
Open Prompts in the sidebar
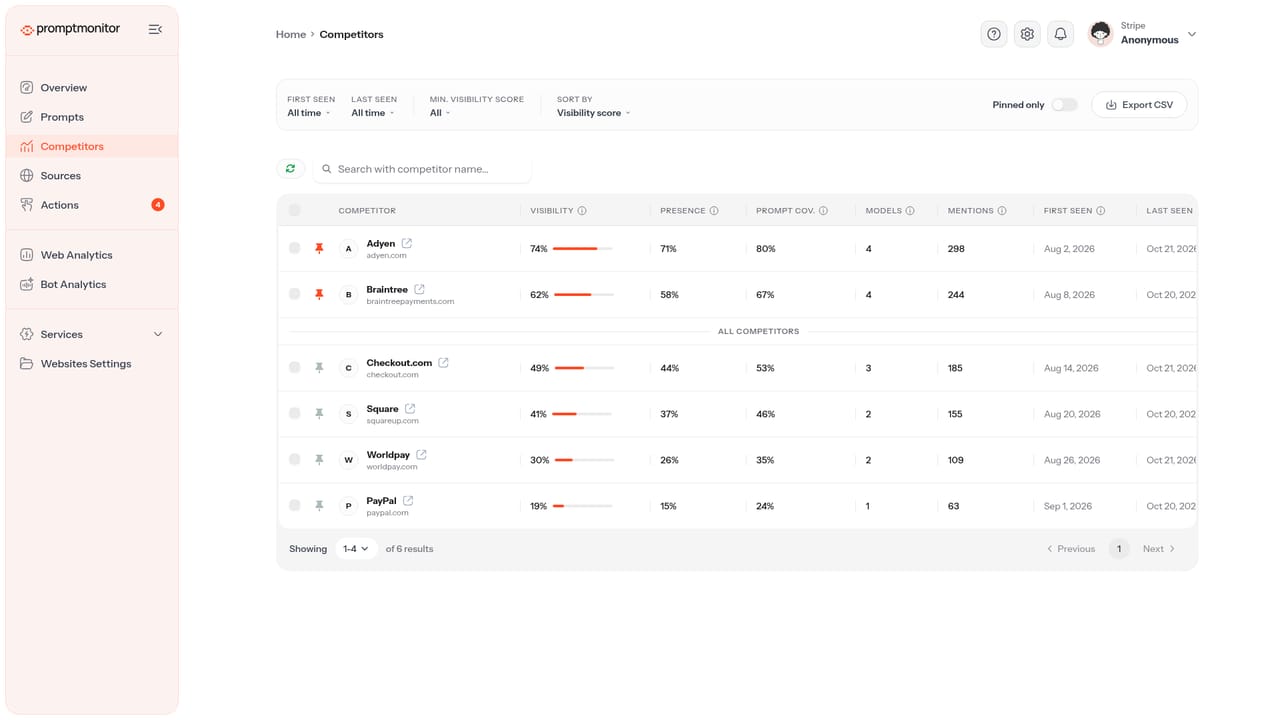click(x=92, y=117)
